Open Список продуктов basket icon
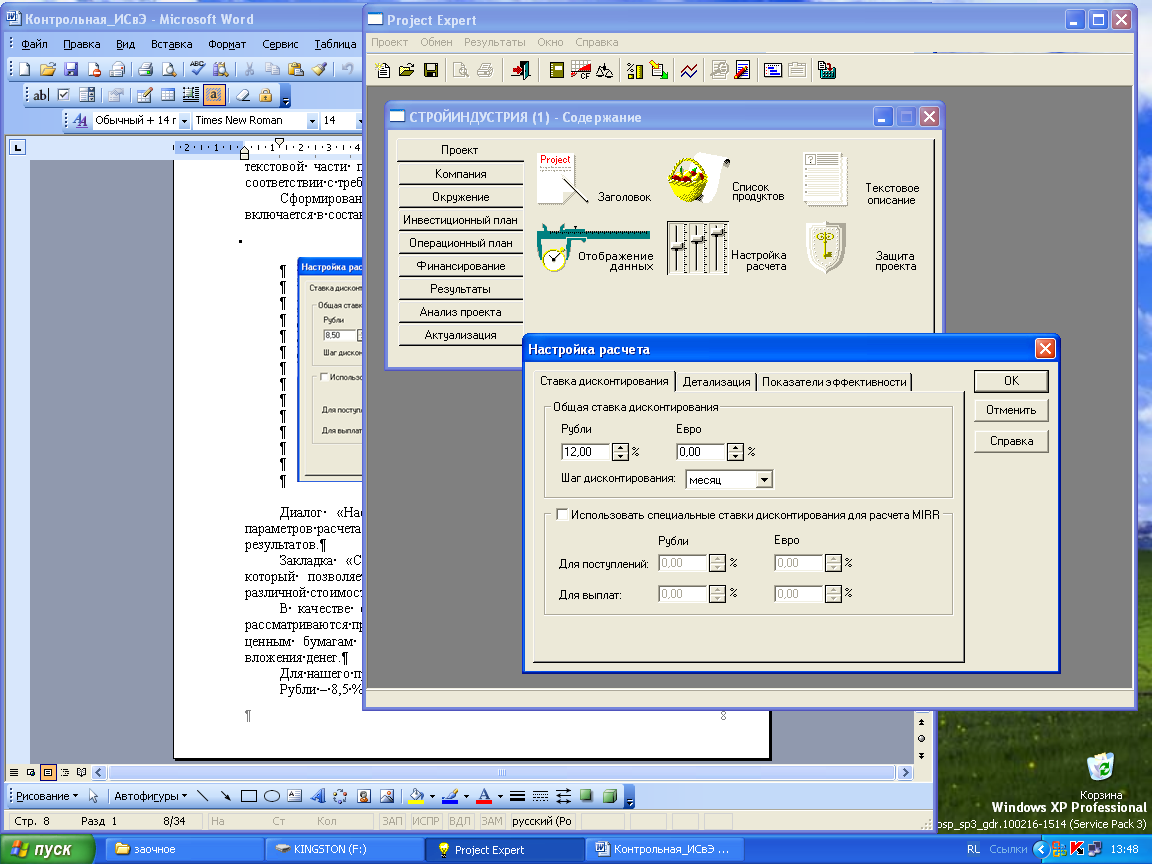Viewport: 1152px width, 864px height. pyautogui.click(x=697, y=179)
